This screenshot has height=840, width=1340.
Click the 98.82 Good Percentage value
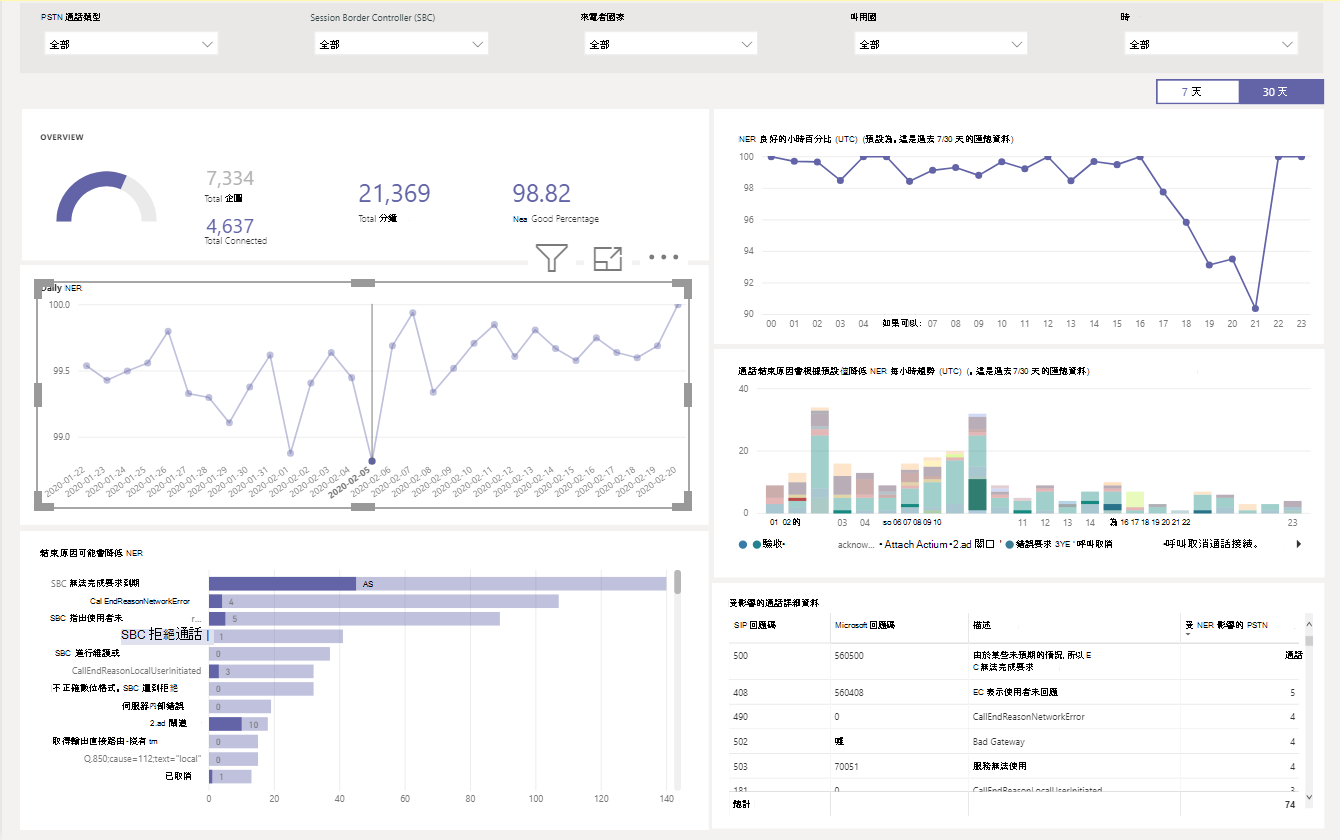(541, 194)
